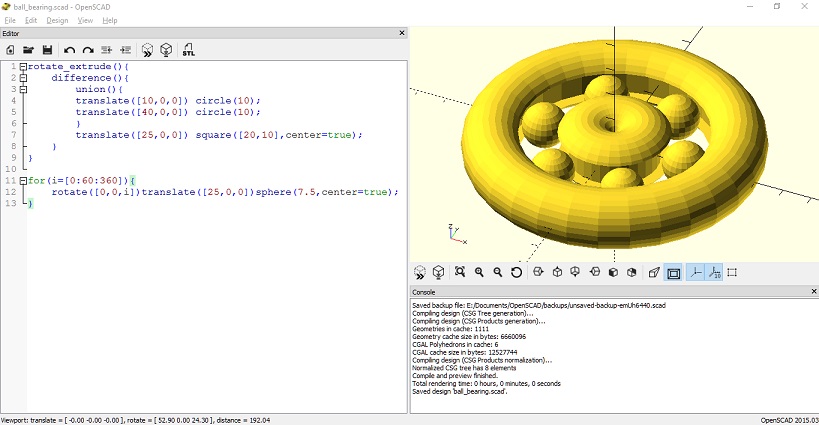Click 'OpenSCAD 2015.03' status text
The height and width of the screenshot is (425, 819).
[789, 420]
